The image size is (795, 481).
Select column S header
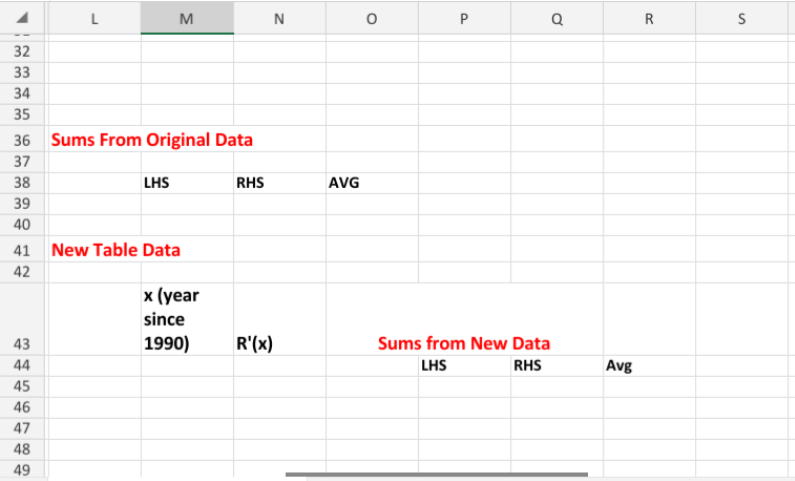[x=741, y=19]
